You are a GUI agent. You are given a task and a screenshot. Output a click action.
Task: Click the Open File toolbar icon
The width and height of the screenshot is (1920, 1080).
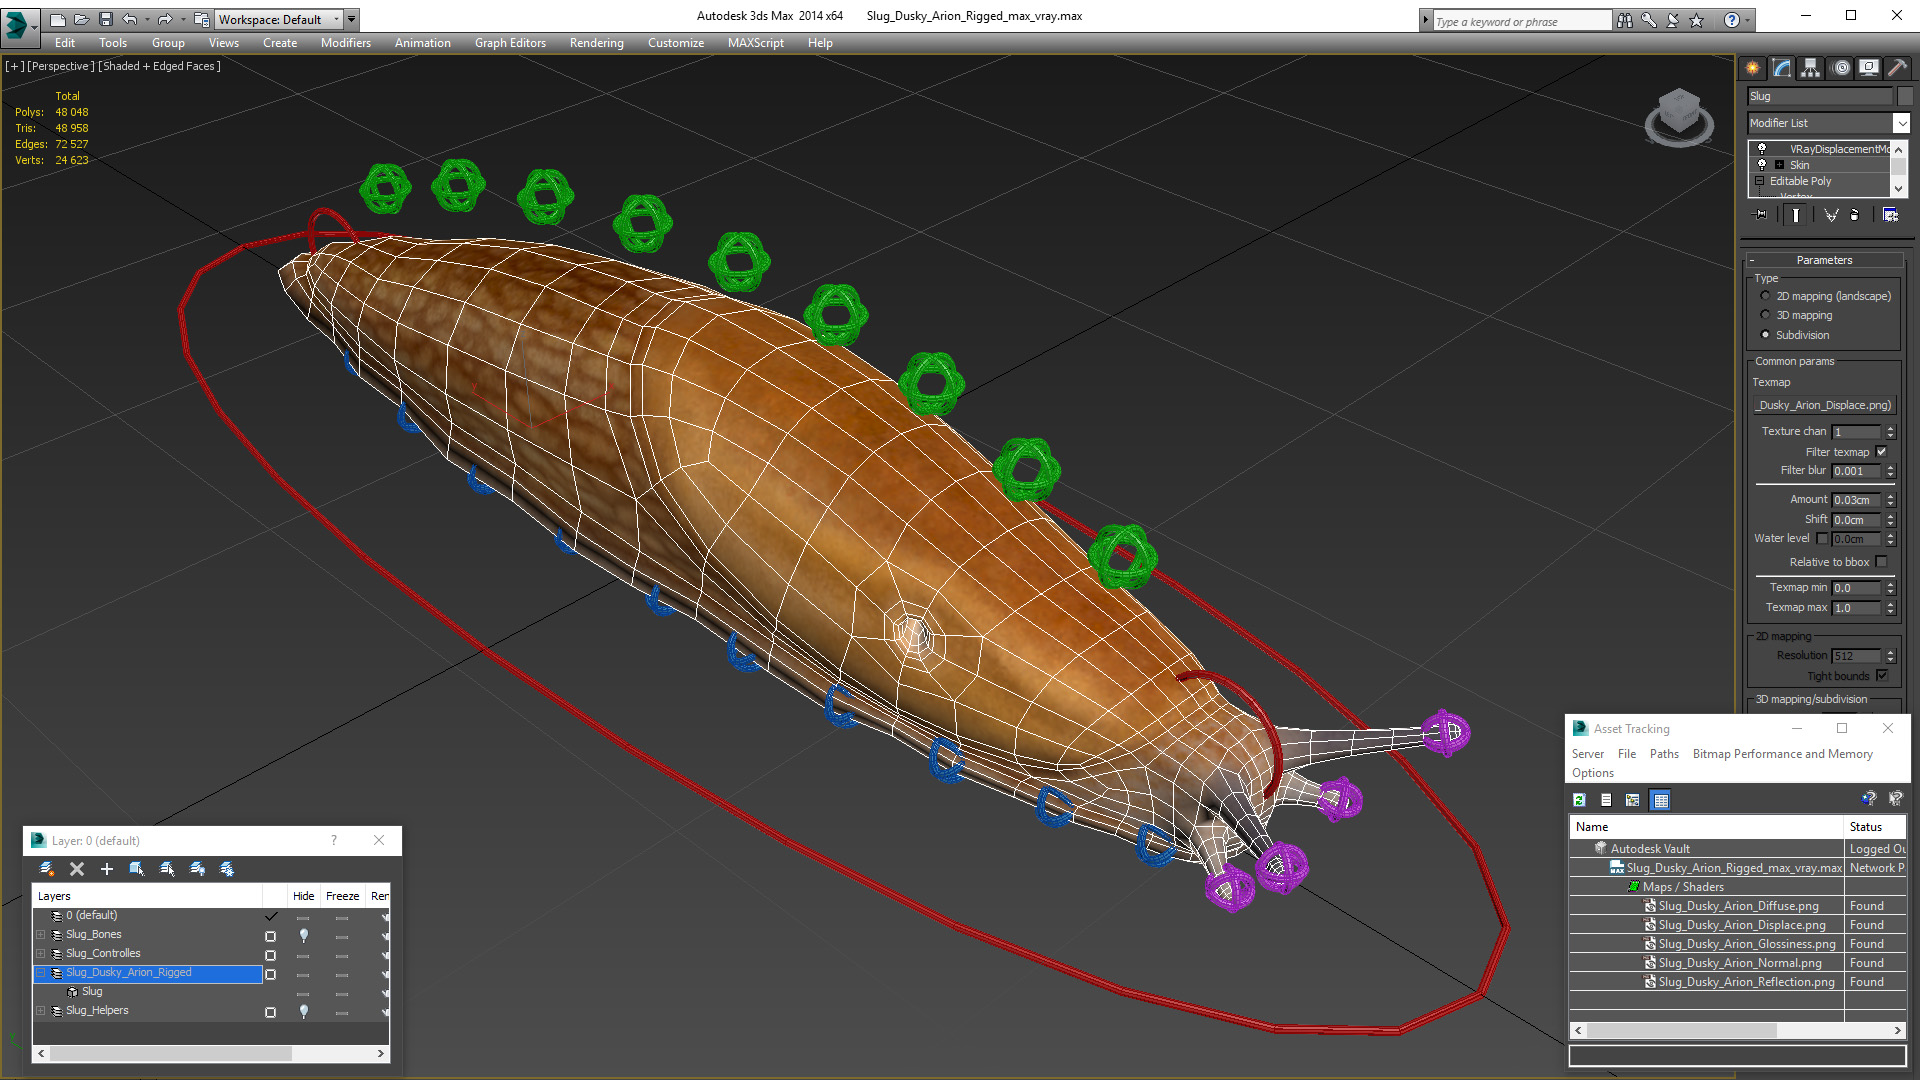tap(81, 19)
